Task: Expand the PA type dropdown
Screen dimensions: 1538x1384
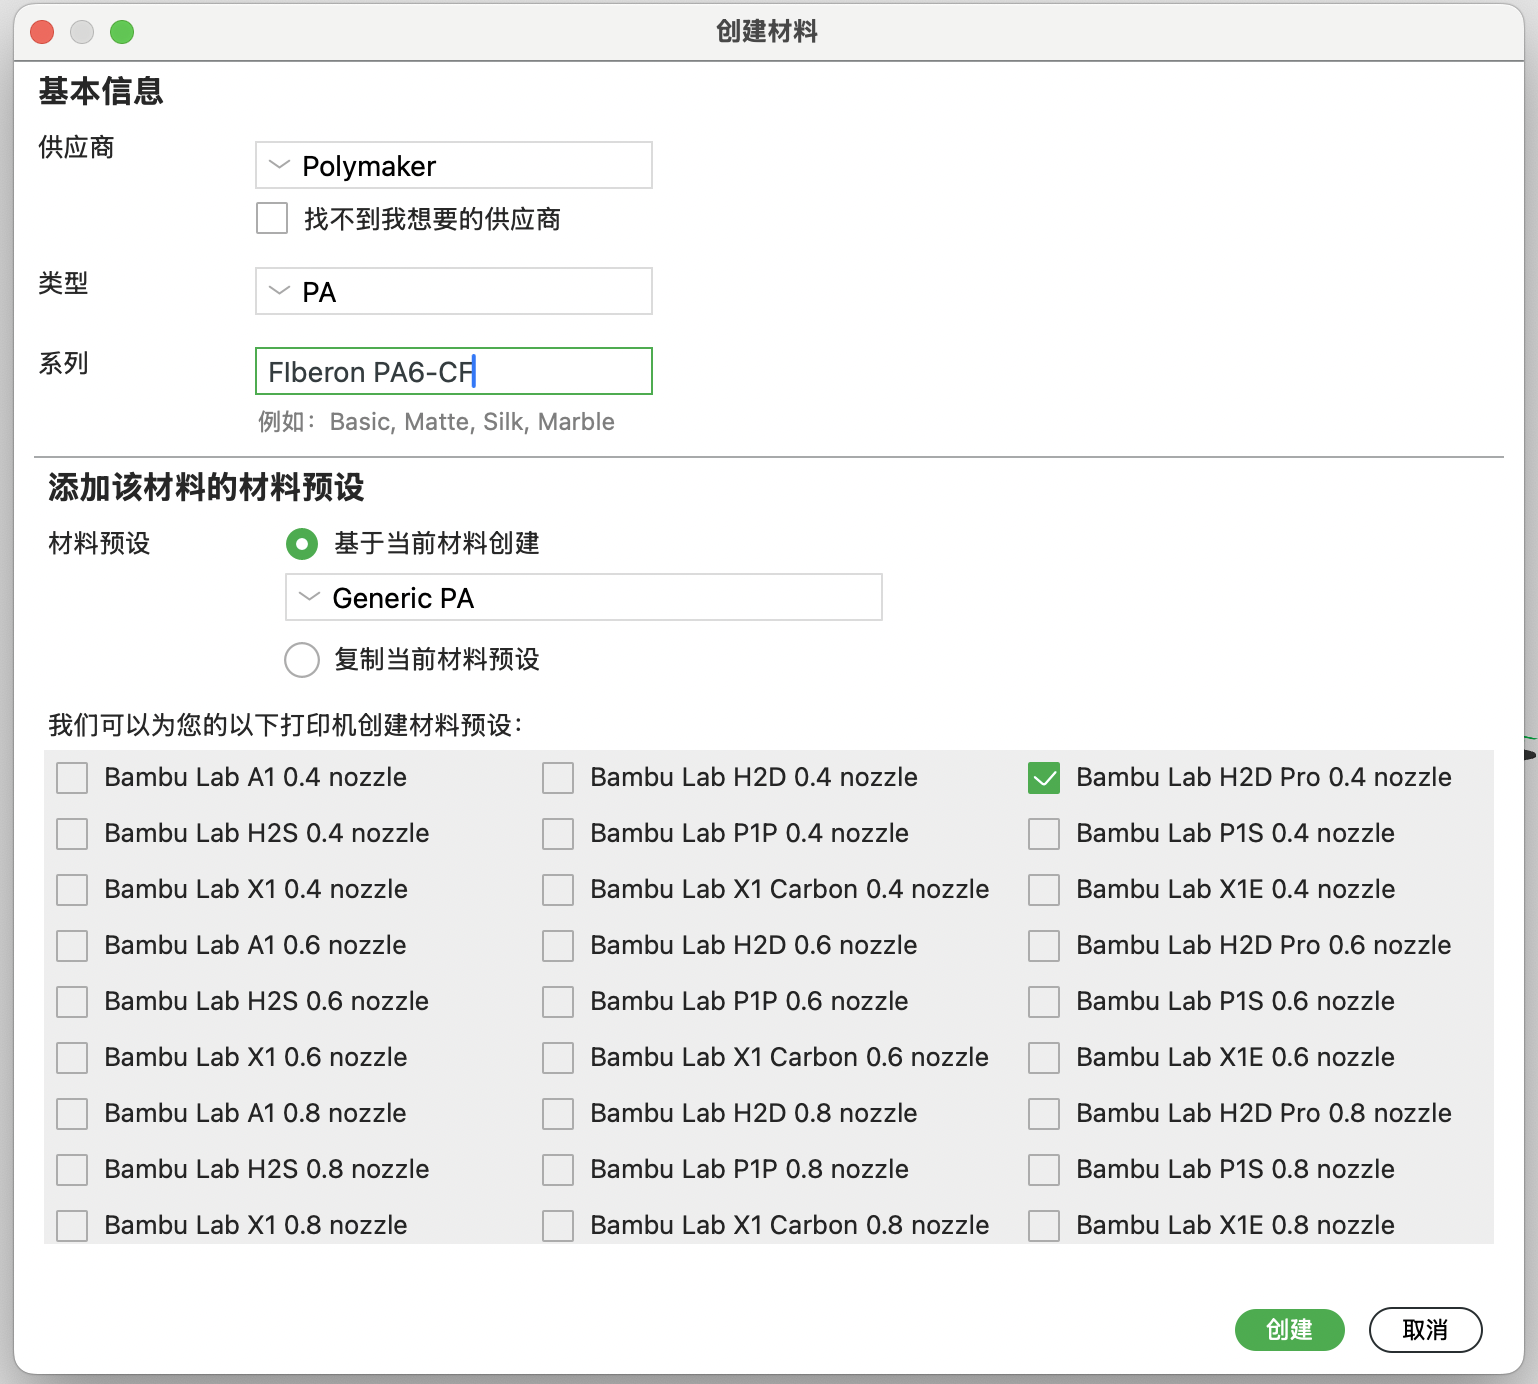Action: tap(453, 291)
